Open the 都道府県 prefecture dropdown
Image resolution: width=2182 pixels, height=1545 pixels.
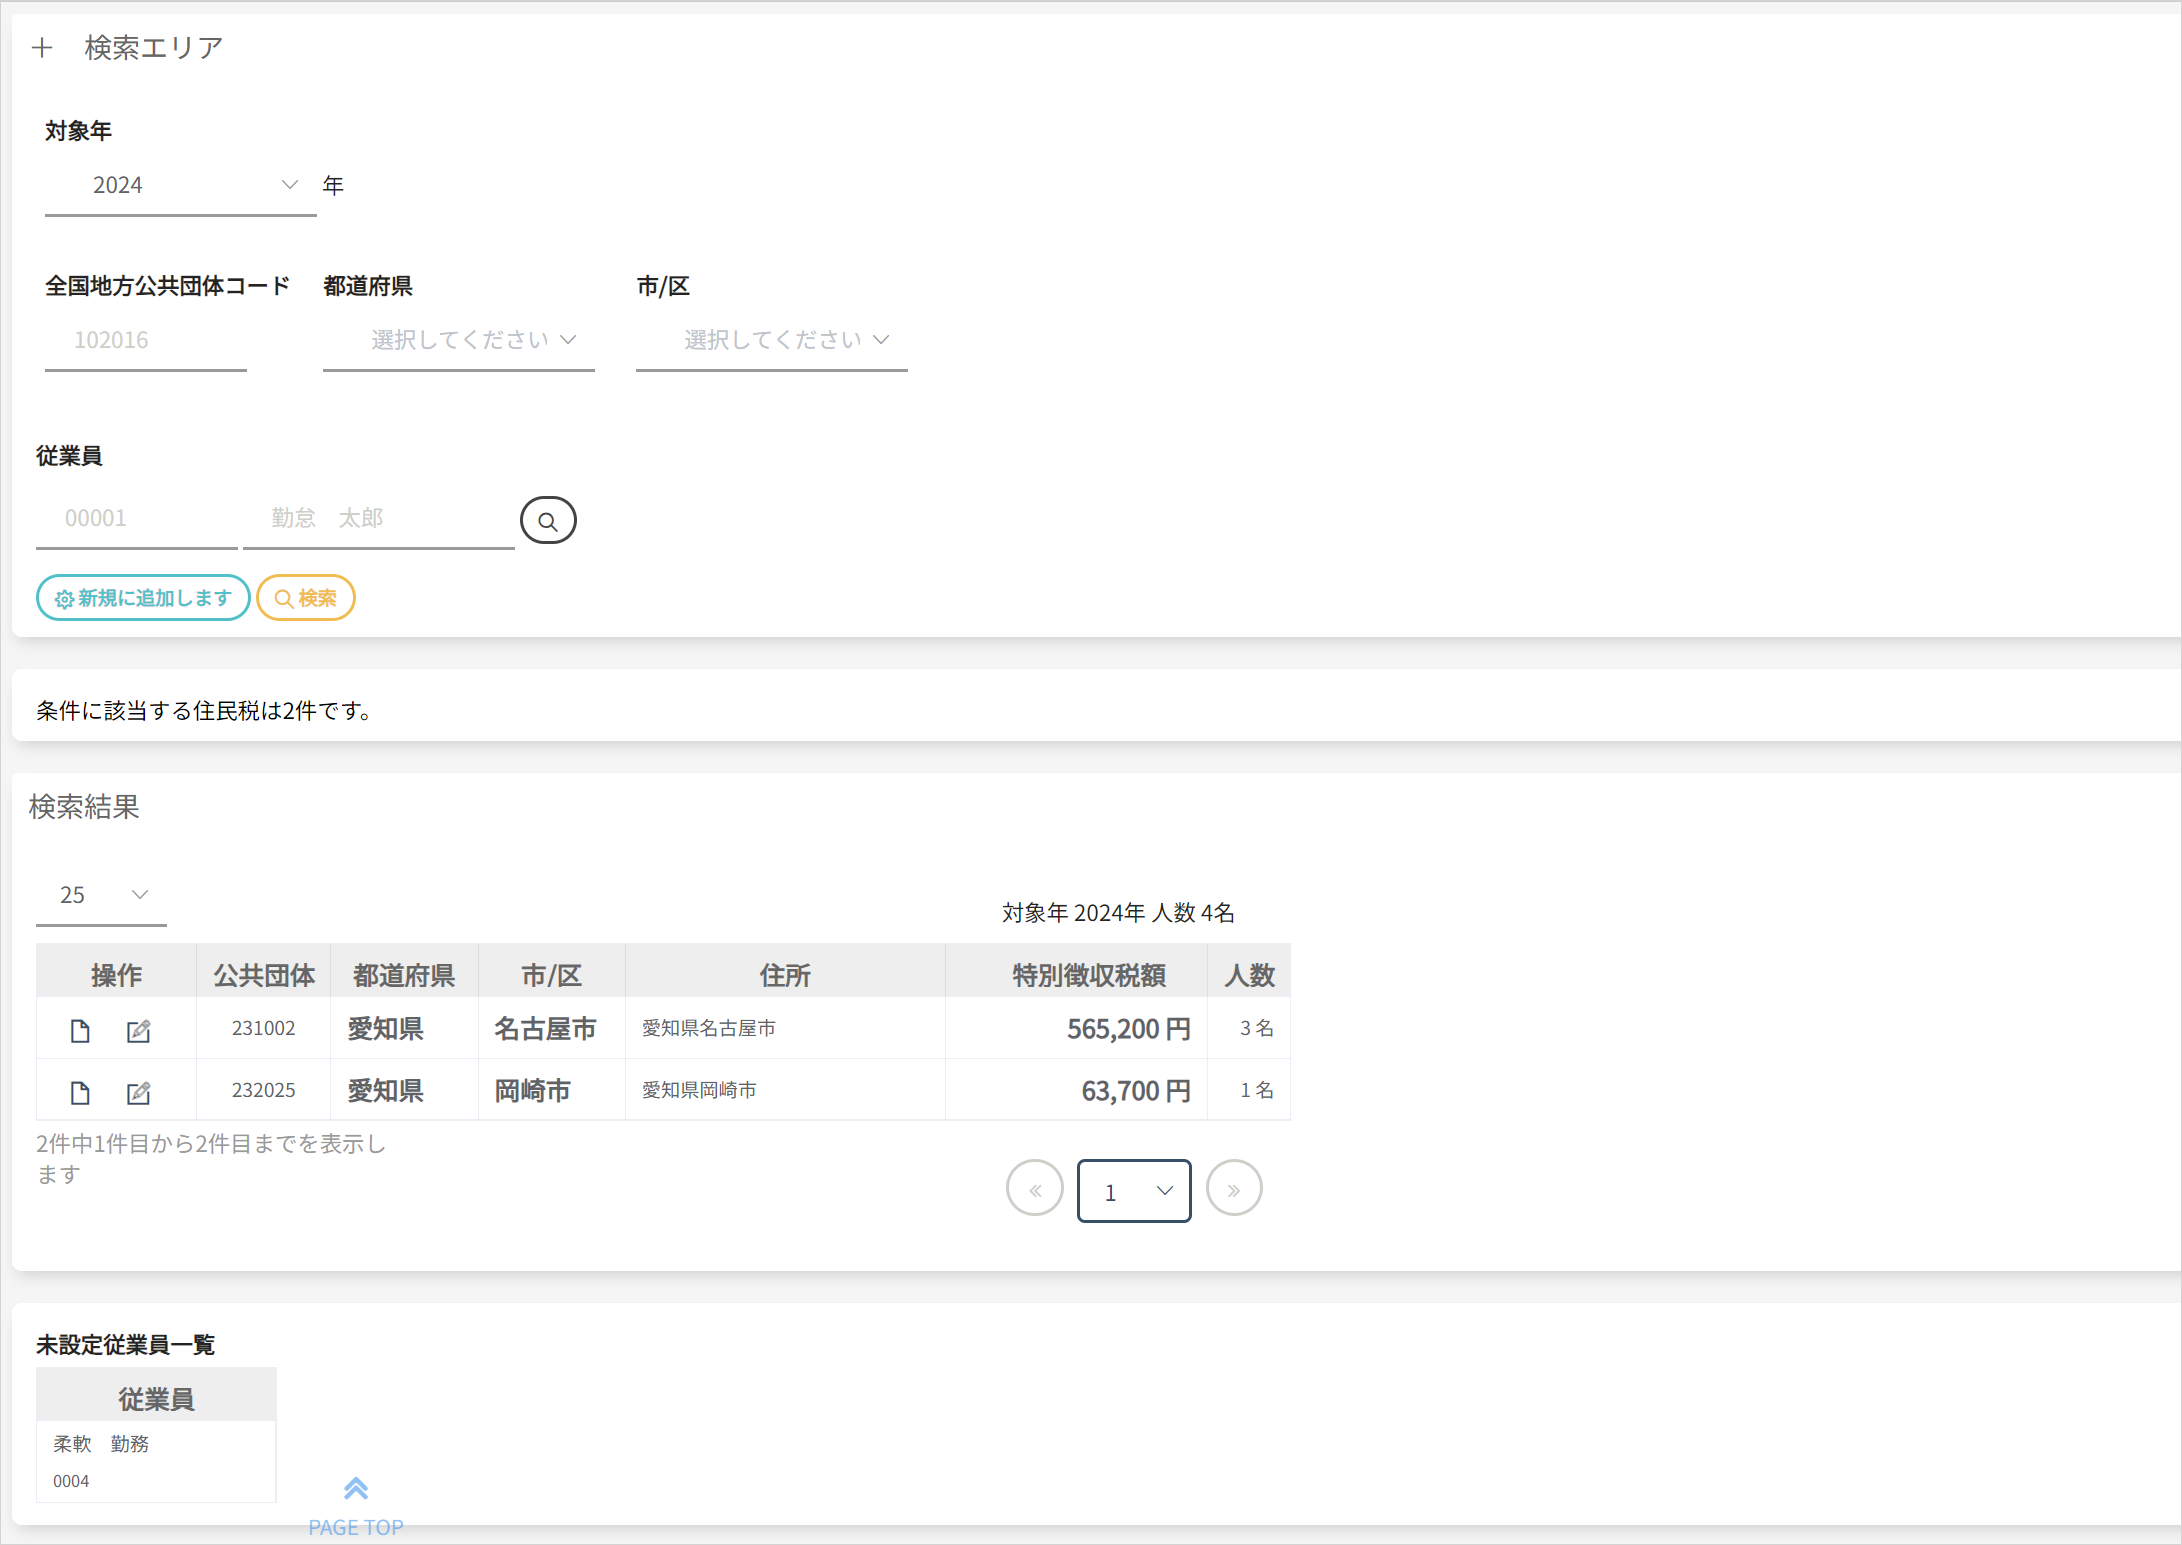tap(459, 341)
